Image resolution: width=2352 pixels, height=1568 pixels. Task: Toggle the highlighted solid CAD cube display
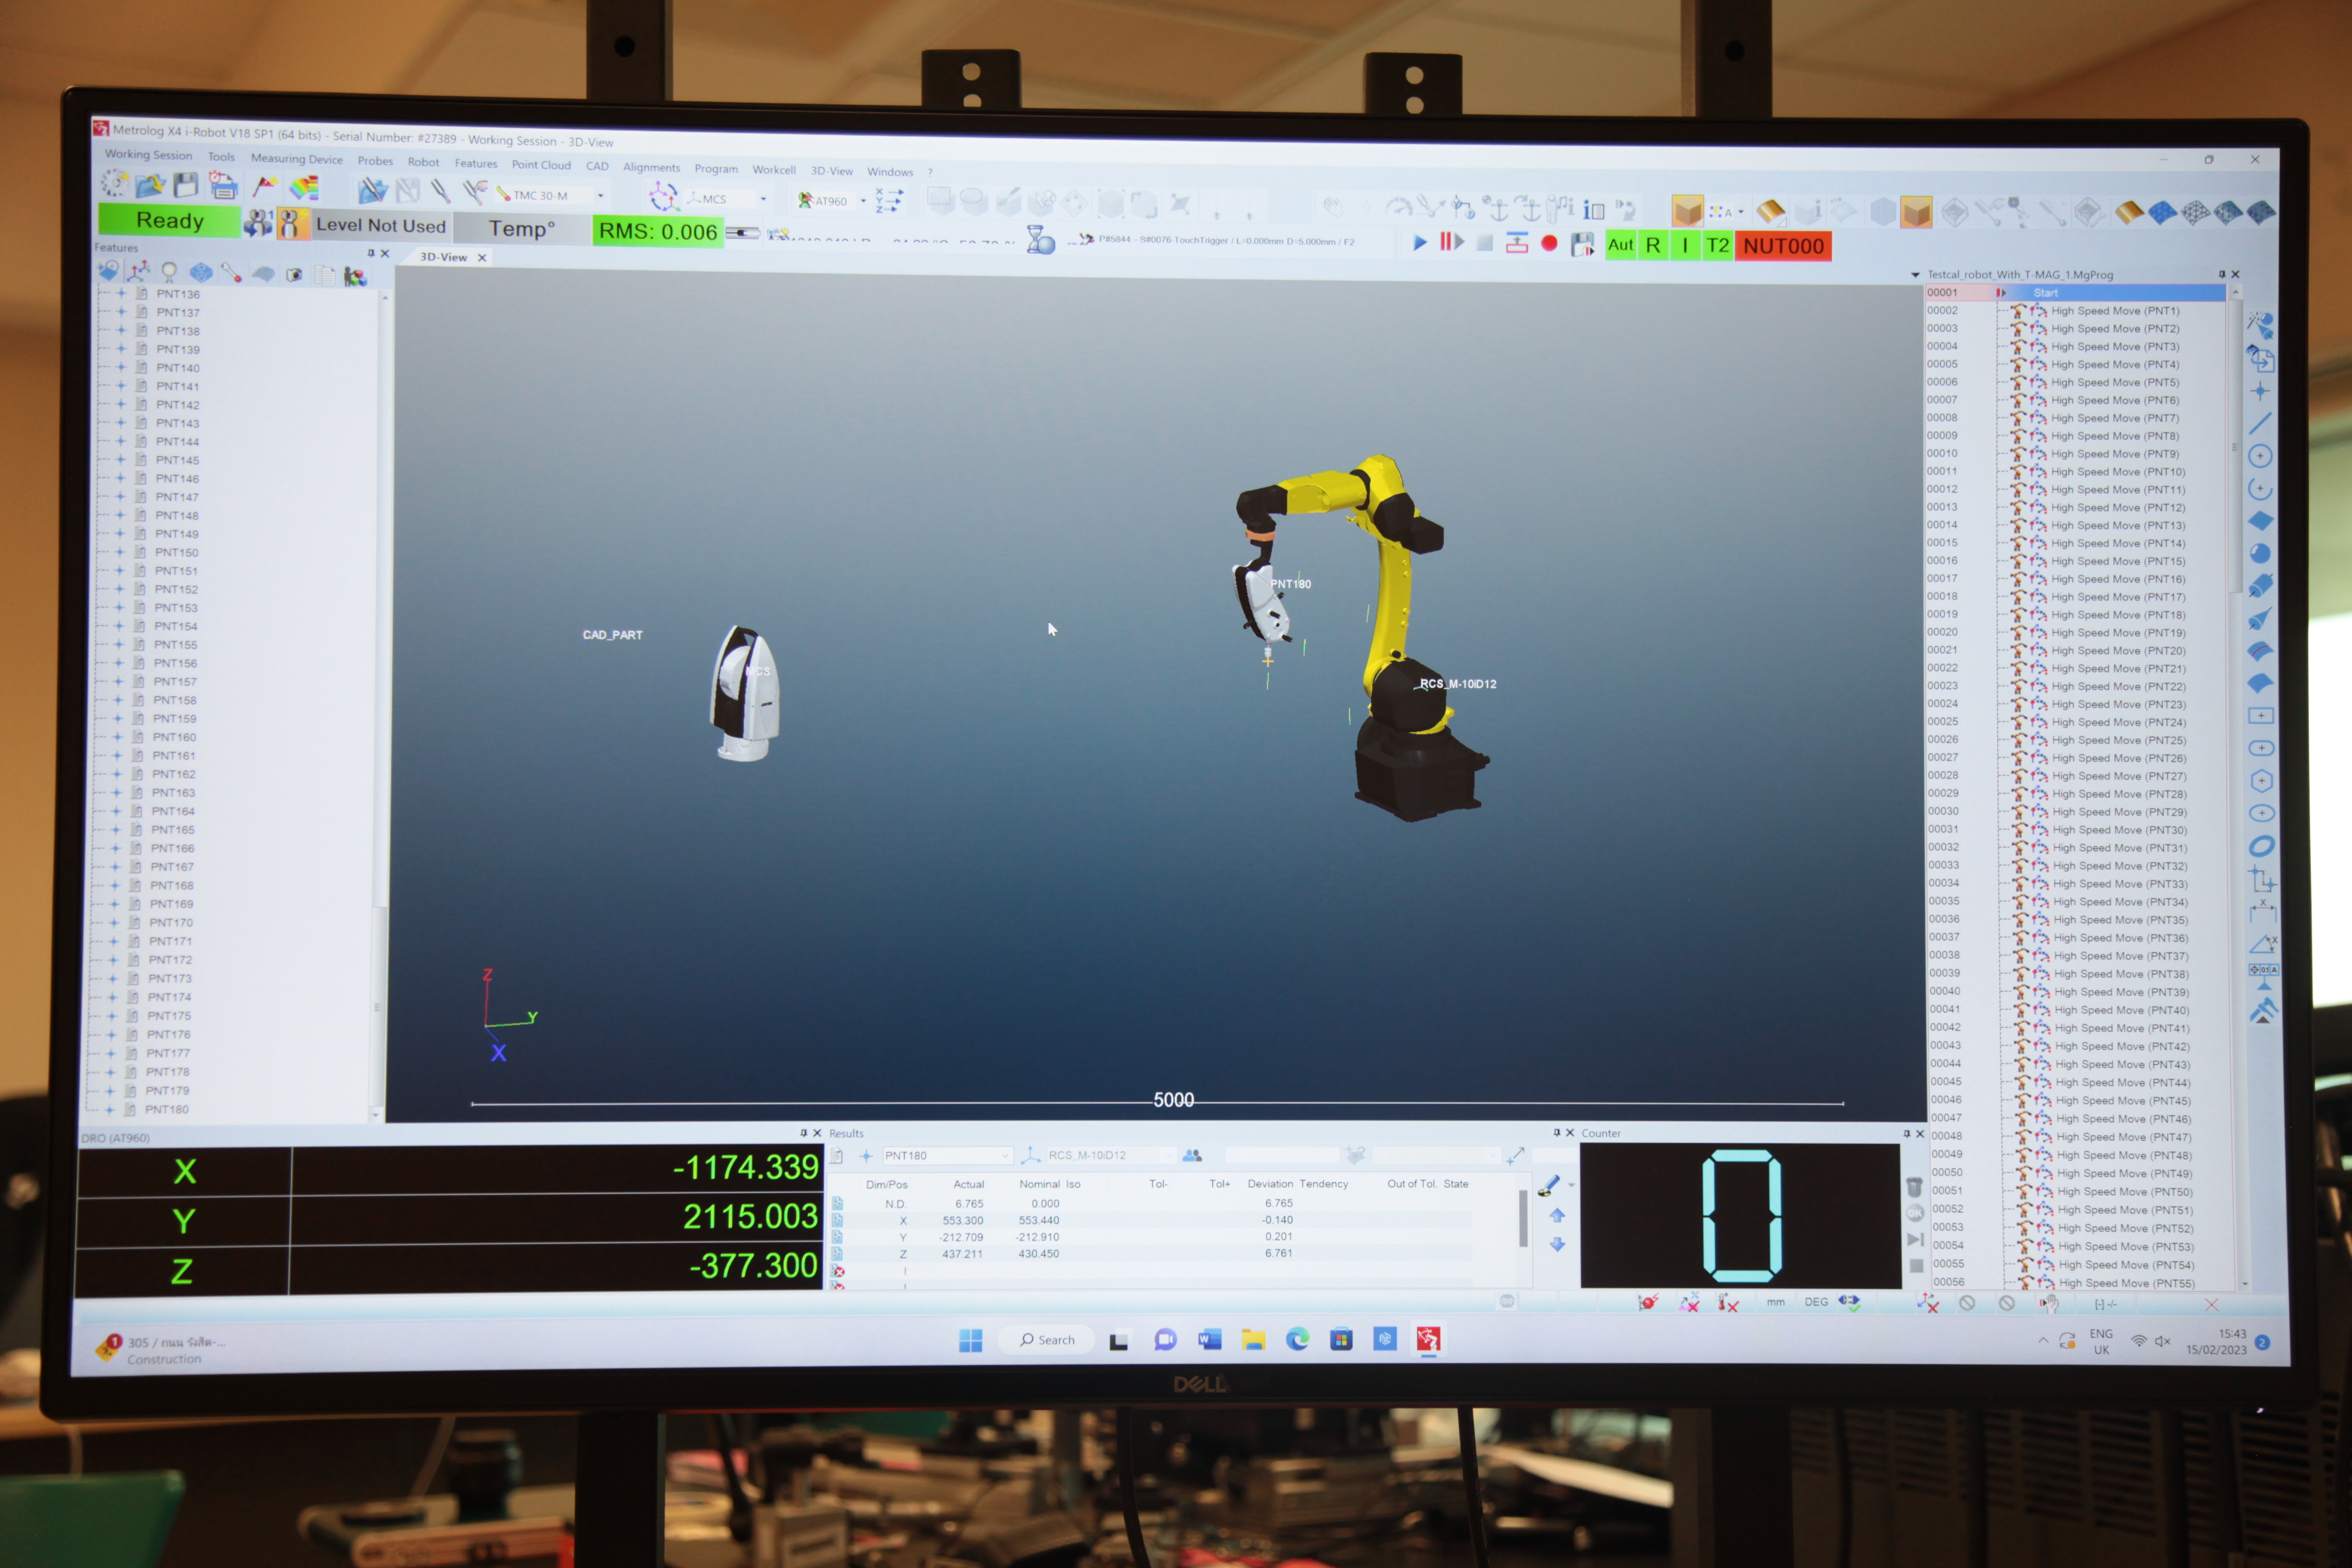coord(1916,212)
